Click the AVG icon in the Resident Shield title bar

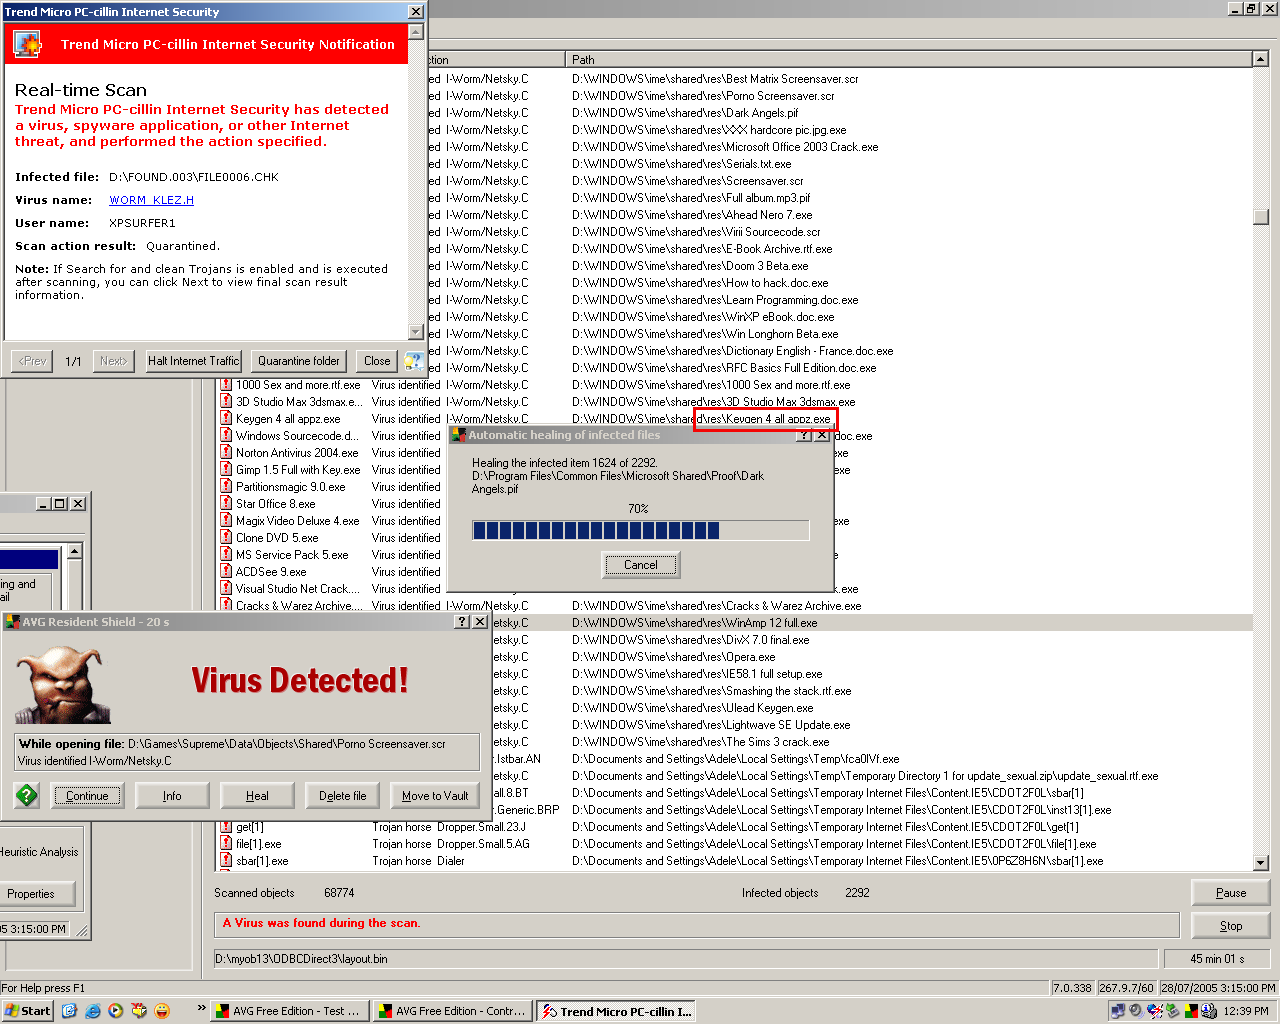[12, 622]
